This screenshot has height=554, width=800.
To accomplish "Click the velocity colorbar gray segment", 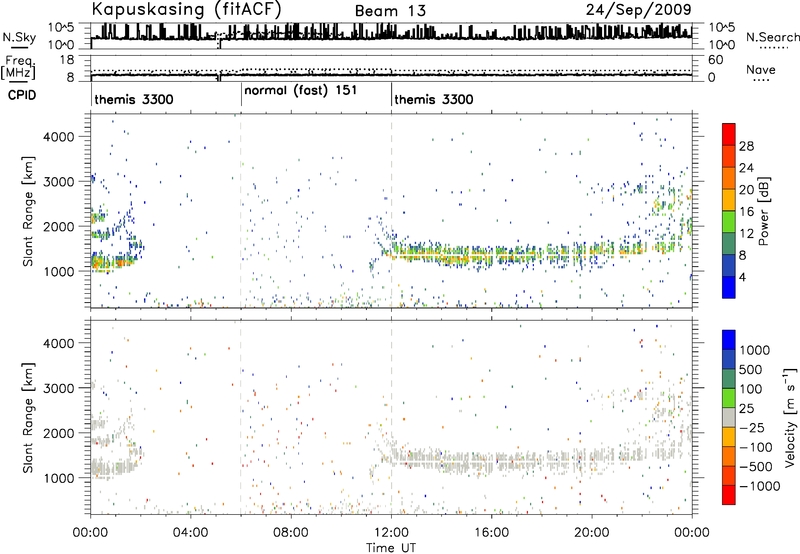I will click(729, 417).
